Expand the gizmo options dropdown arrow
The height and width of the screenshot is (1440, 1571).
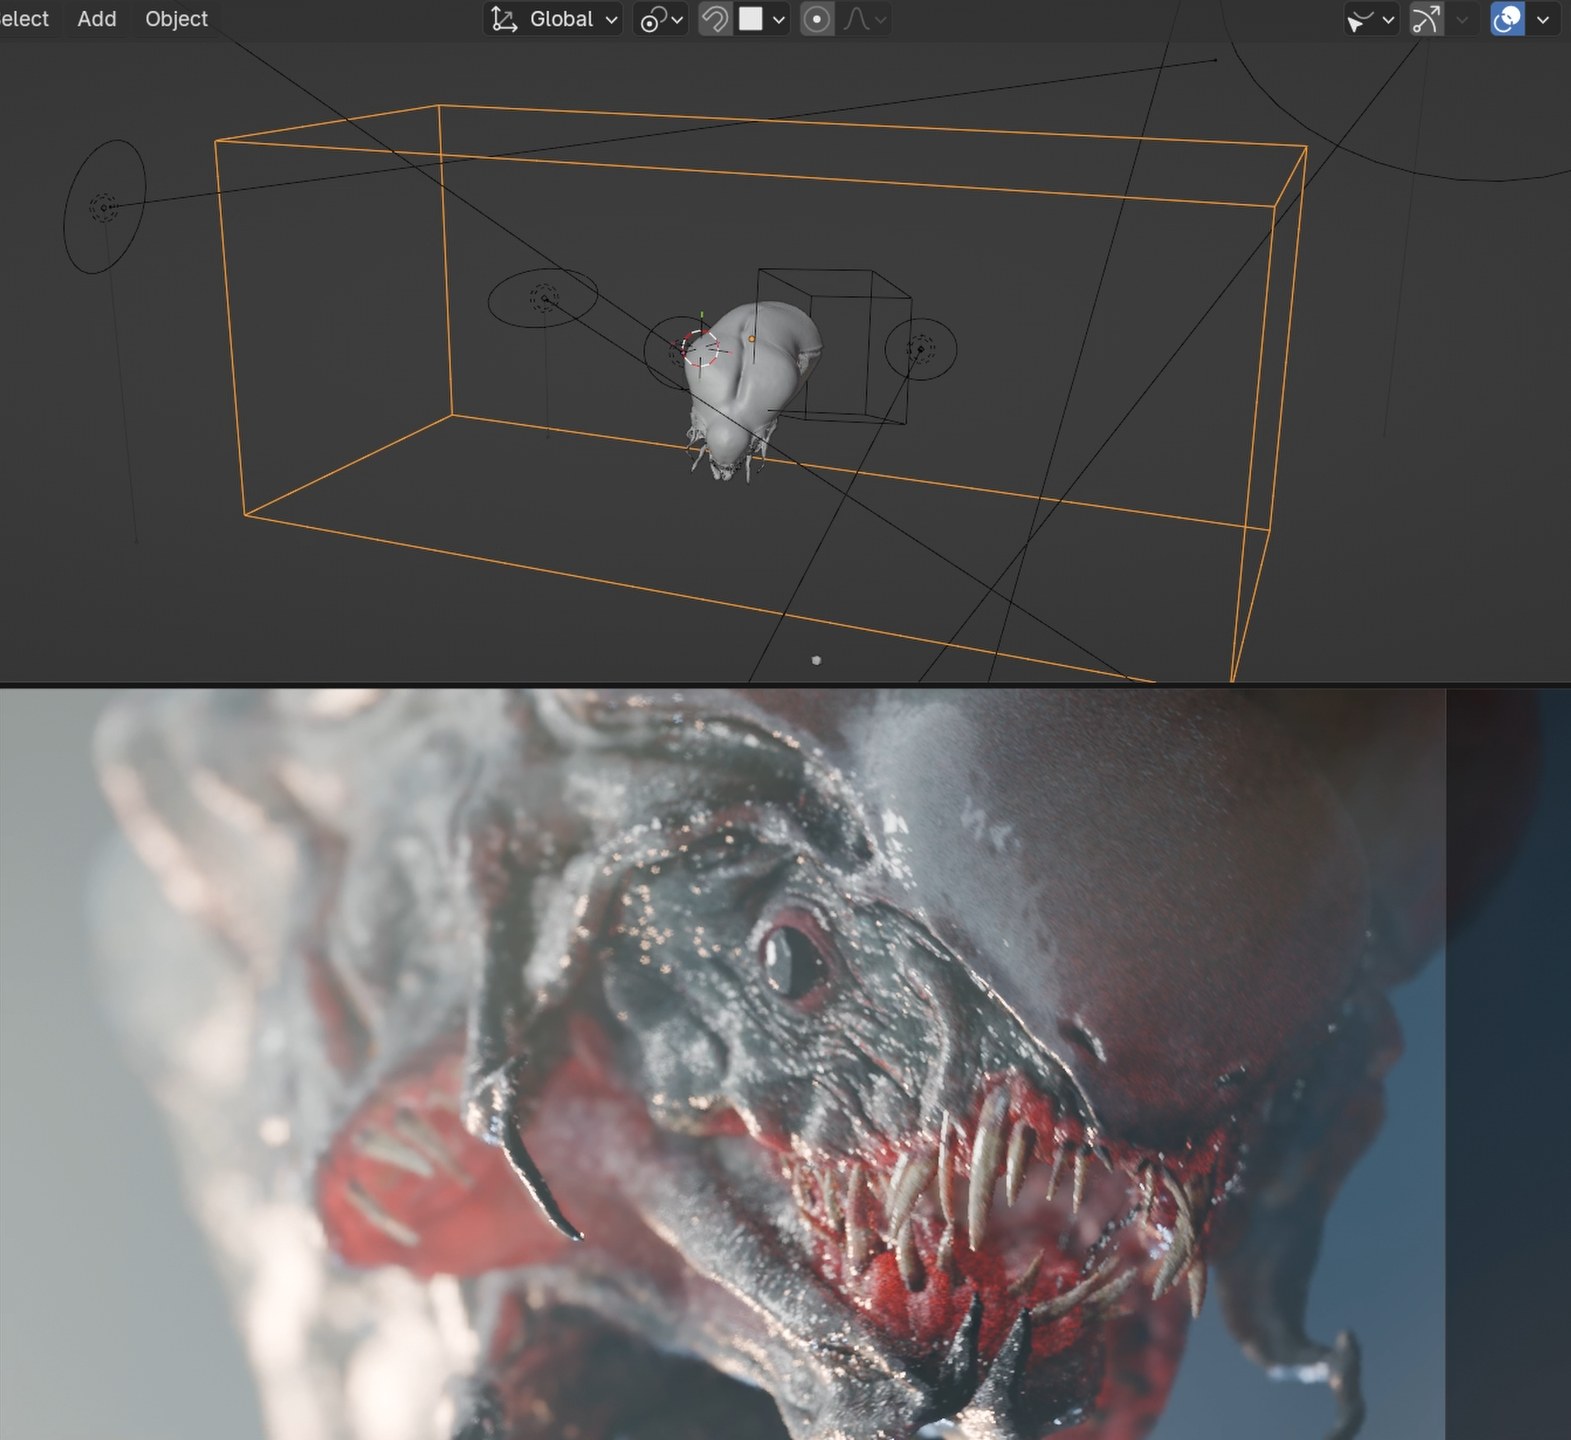(x=1462, y=20)
